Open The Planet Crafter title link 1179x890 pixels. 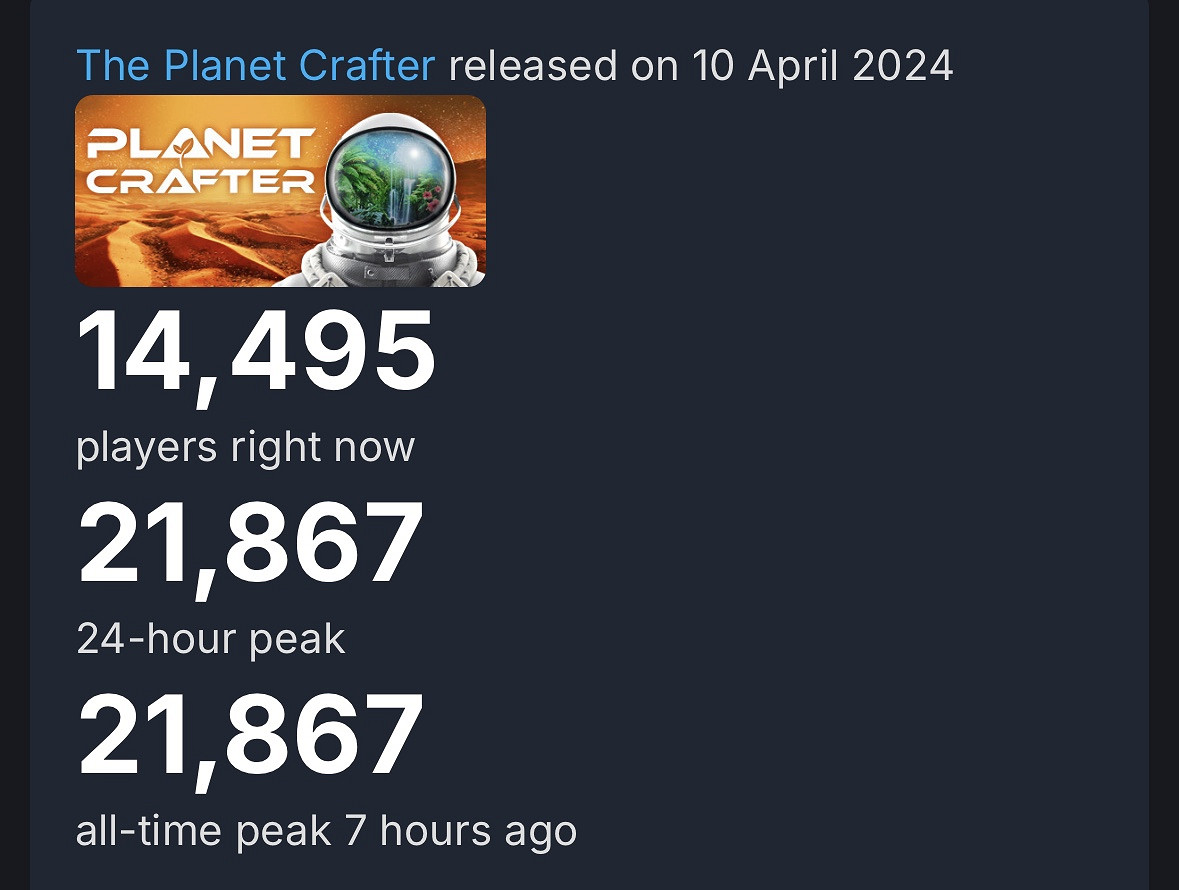pos(255,66)
